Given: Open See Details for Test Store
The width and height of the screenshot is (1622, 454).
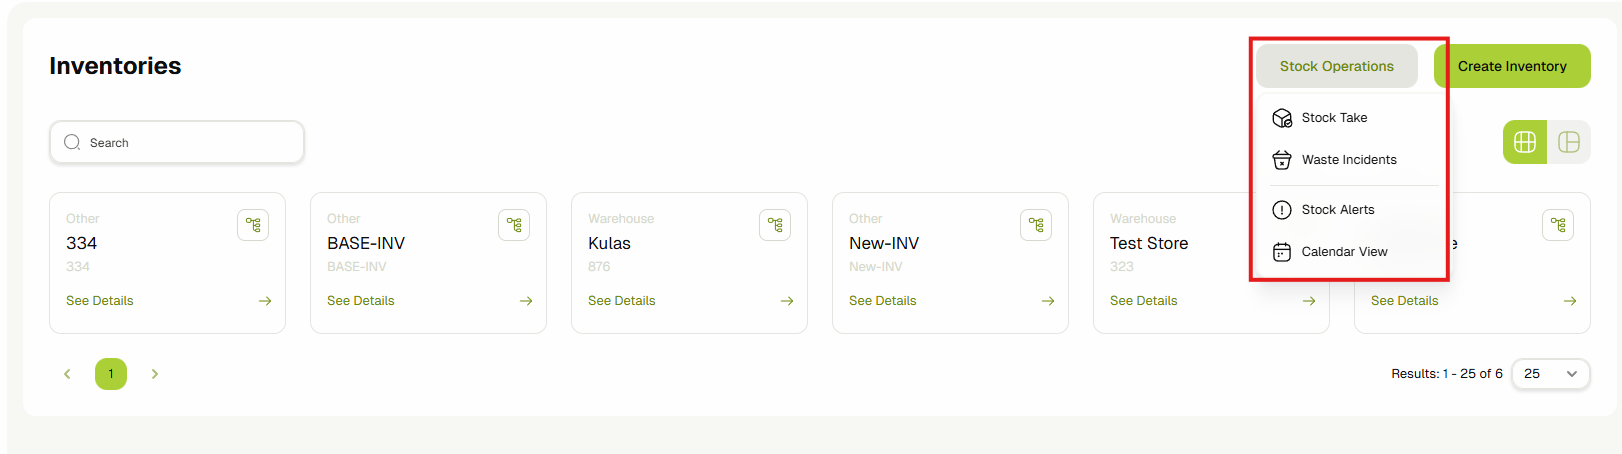Looking at the screenshot, I should [1144, 301].
